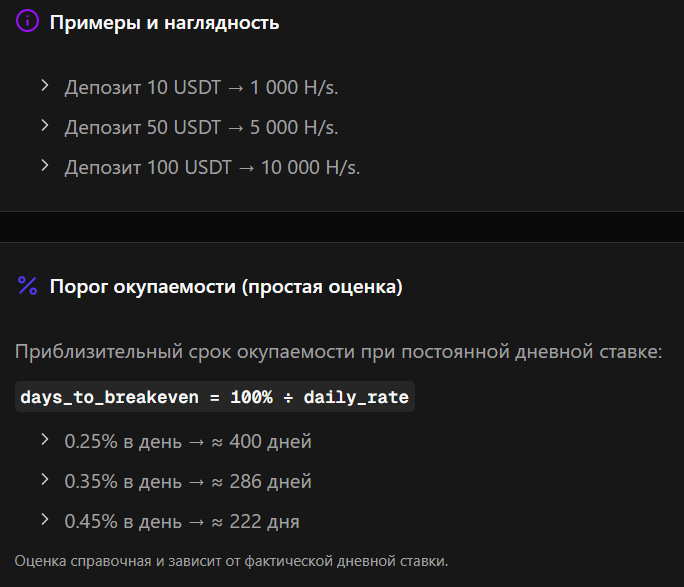Click the 0.45% в день → ≈ 222 дня line

pos(182,521)
